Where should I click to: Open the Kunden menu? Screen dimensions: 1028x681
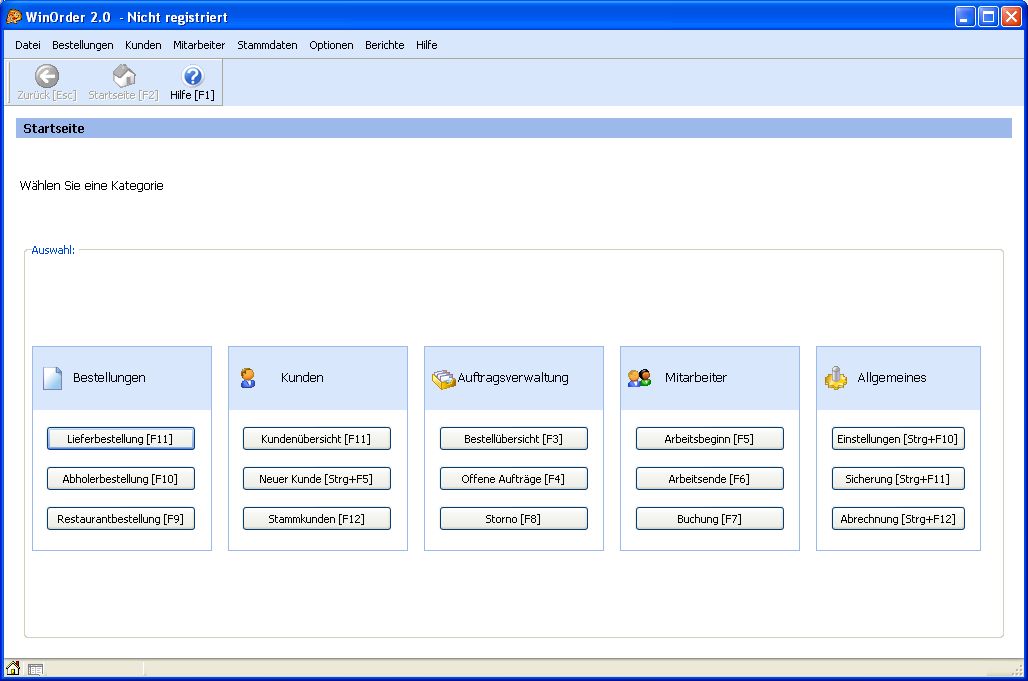143,45
